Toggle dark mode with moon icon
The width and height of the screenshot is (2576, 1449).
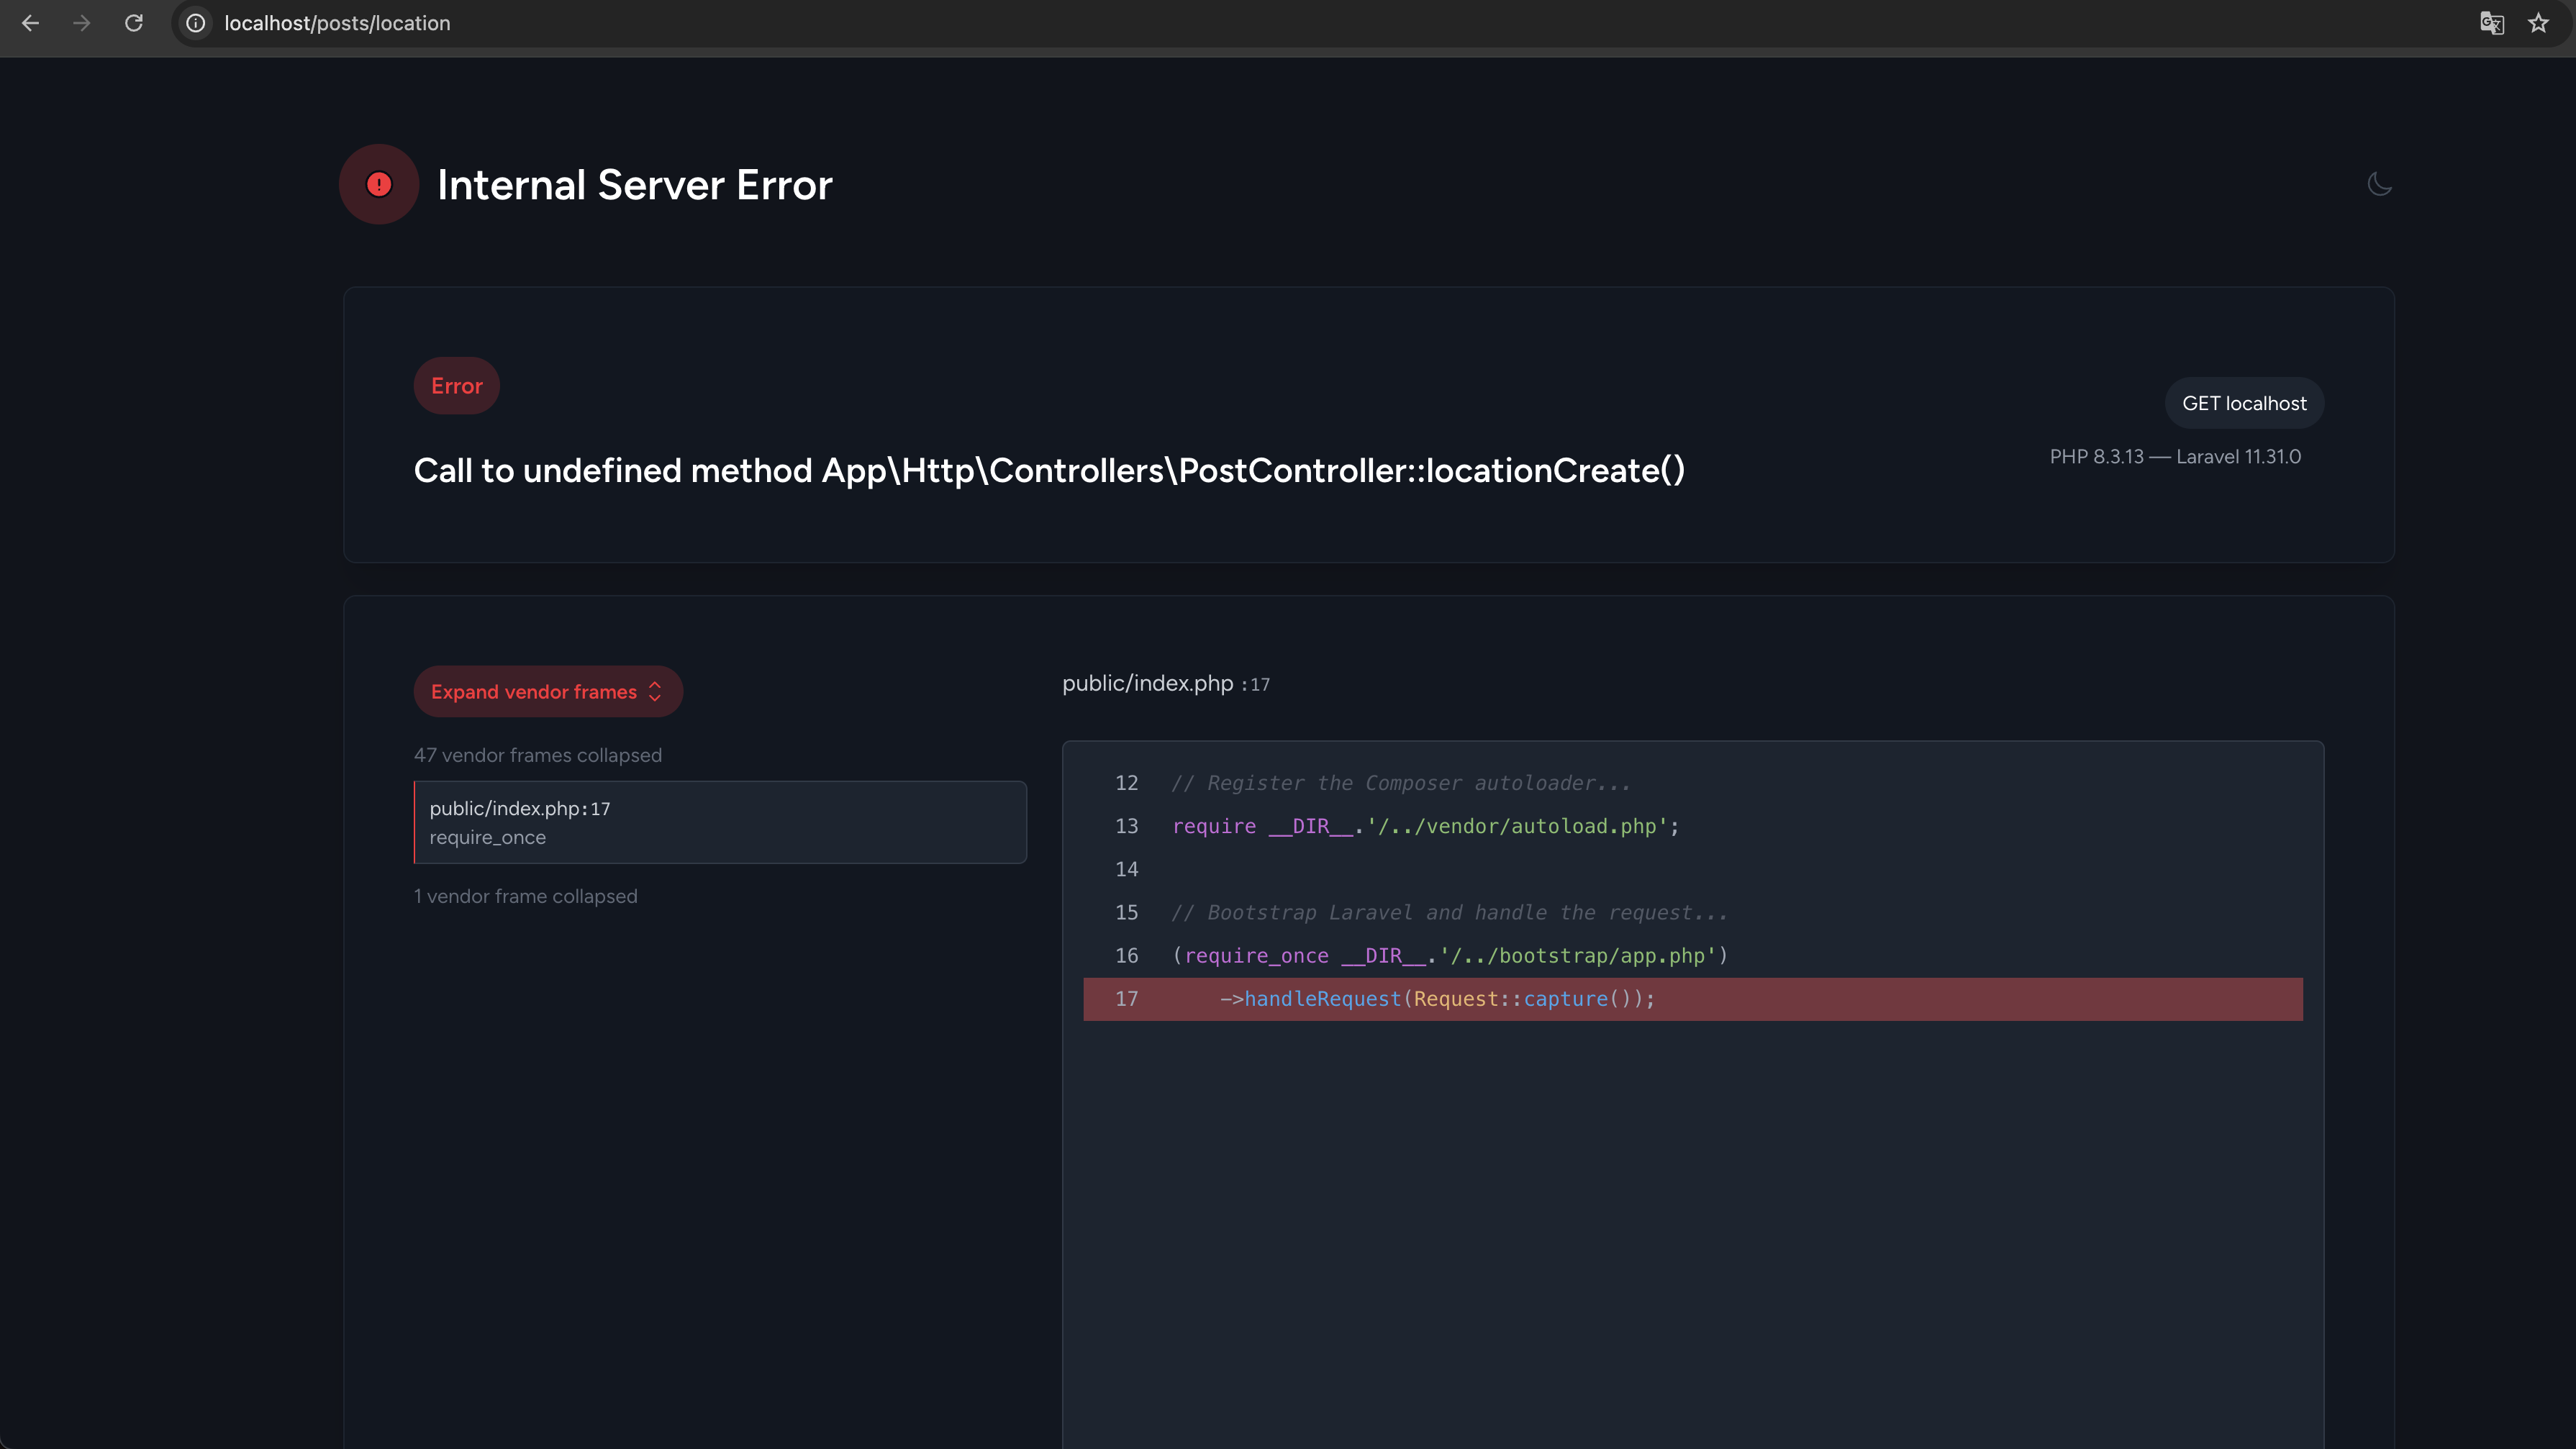(2379, 184)
